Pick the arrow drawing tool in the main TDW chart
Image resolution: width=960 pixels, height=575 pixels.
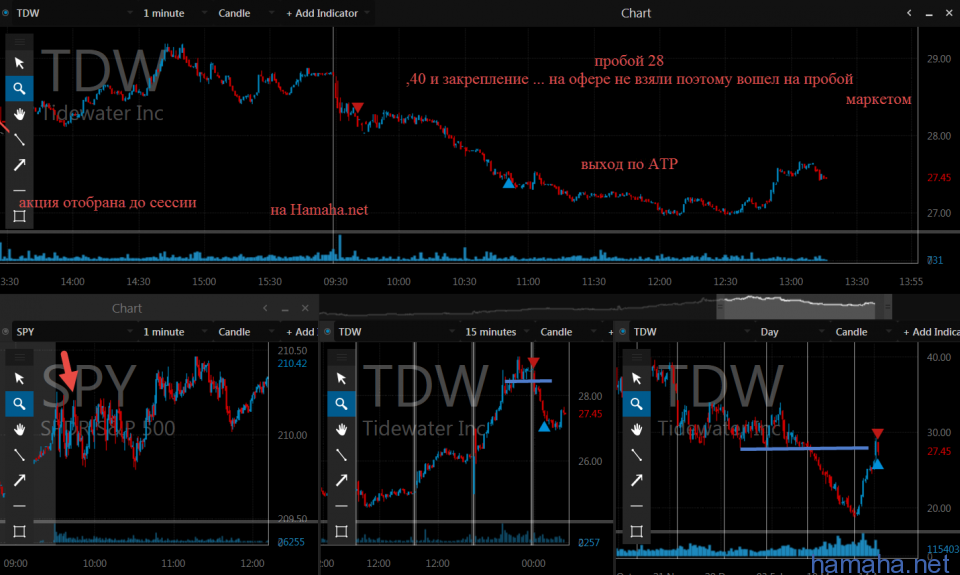click(x=19, y=165)
